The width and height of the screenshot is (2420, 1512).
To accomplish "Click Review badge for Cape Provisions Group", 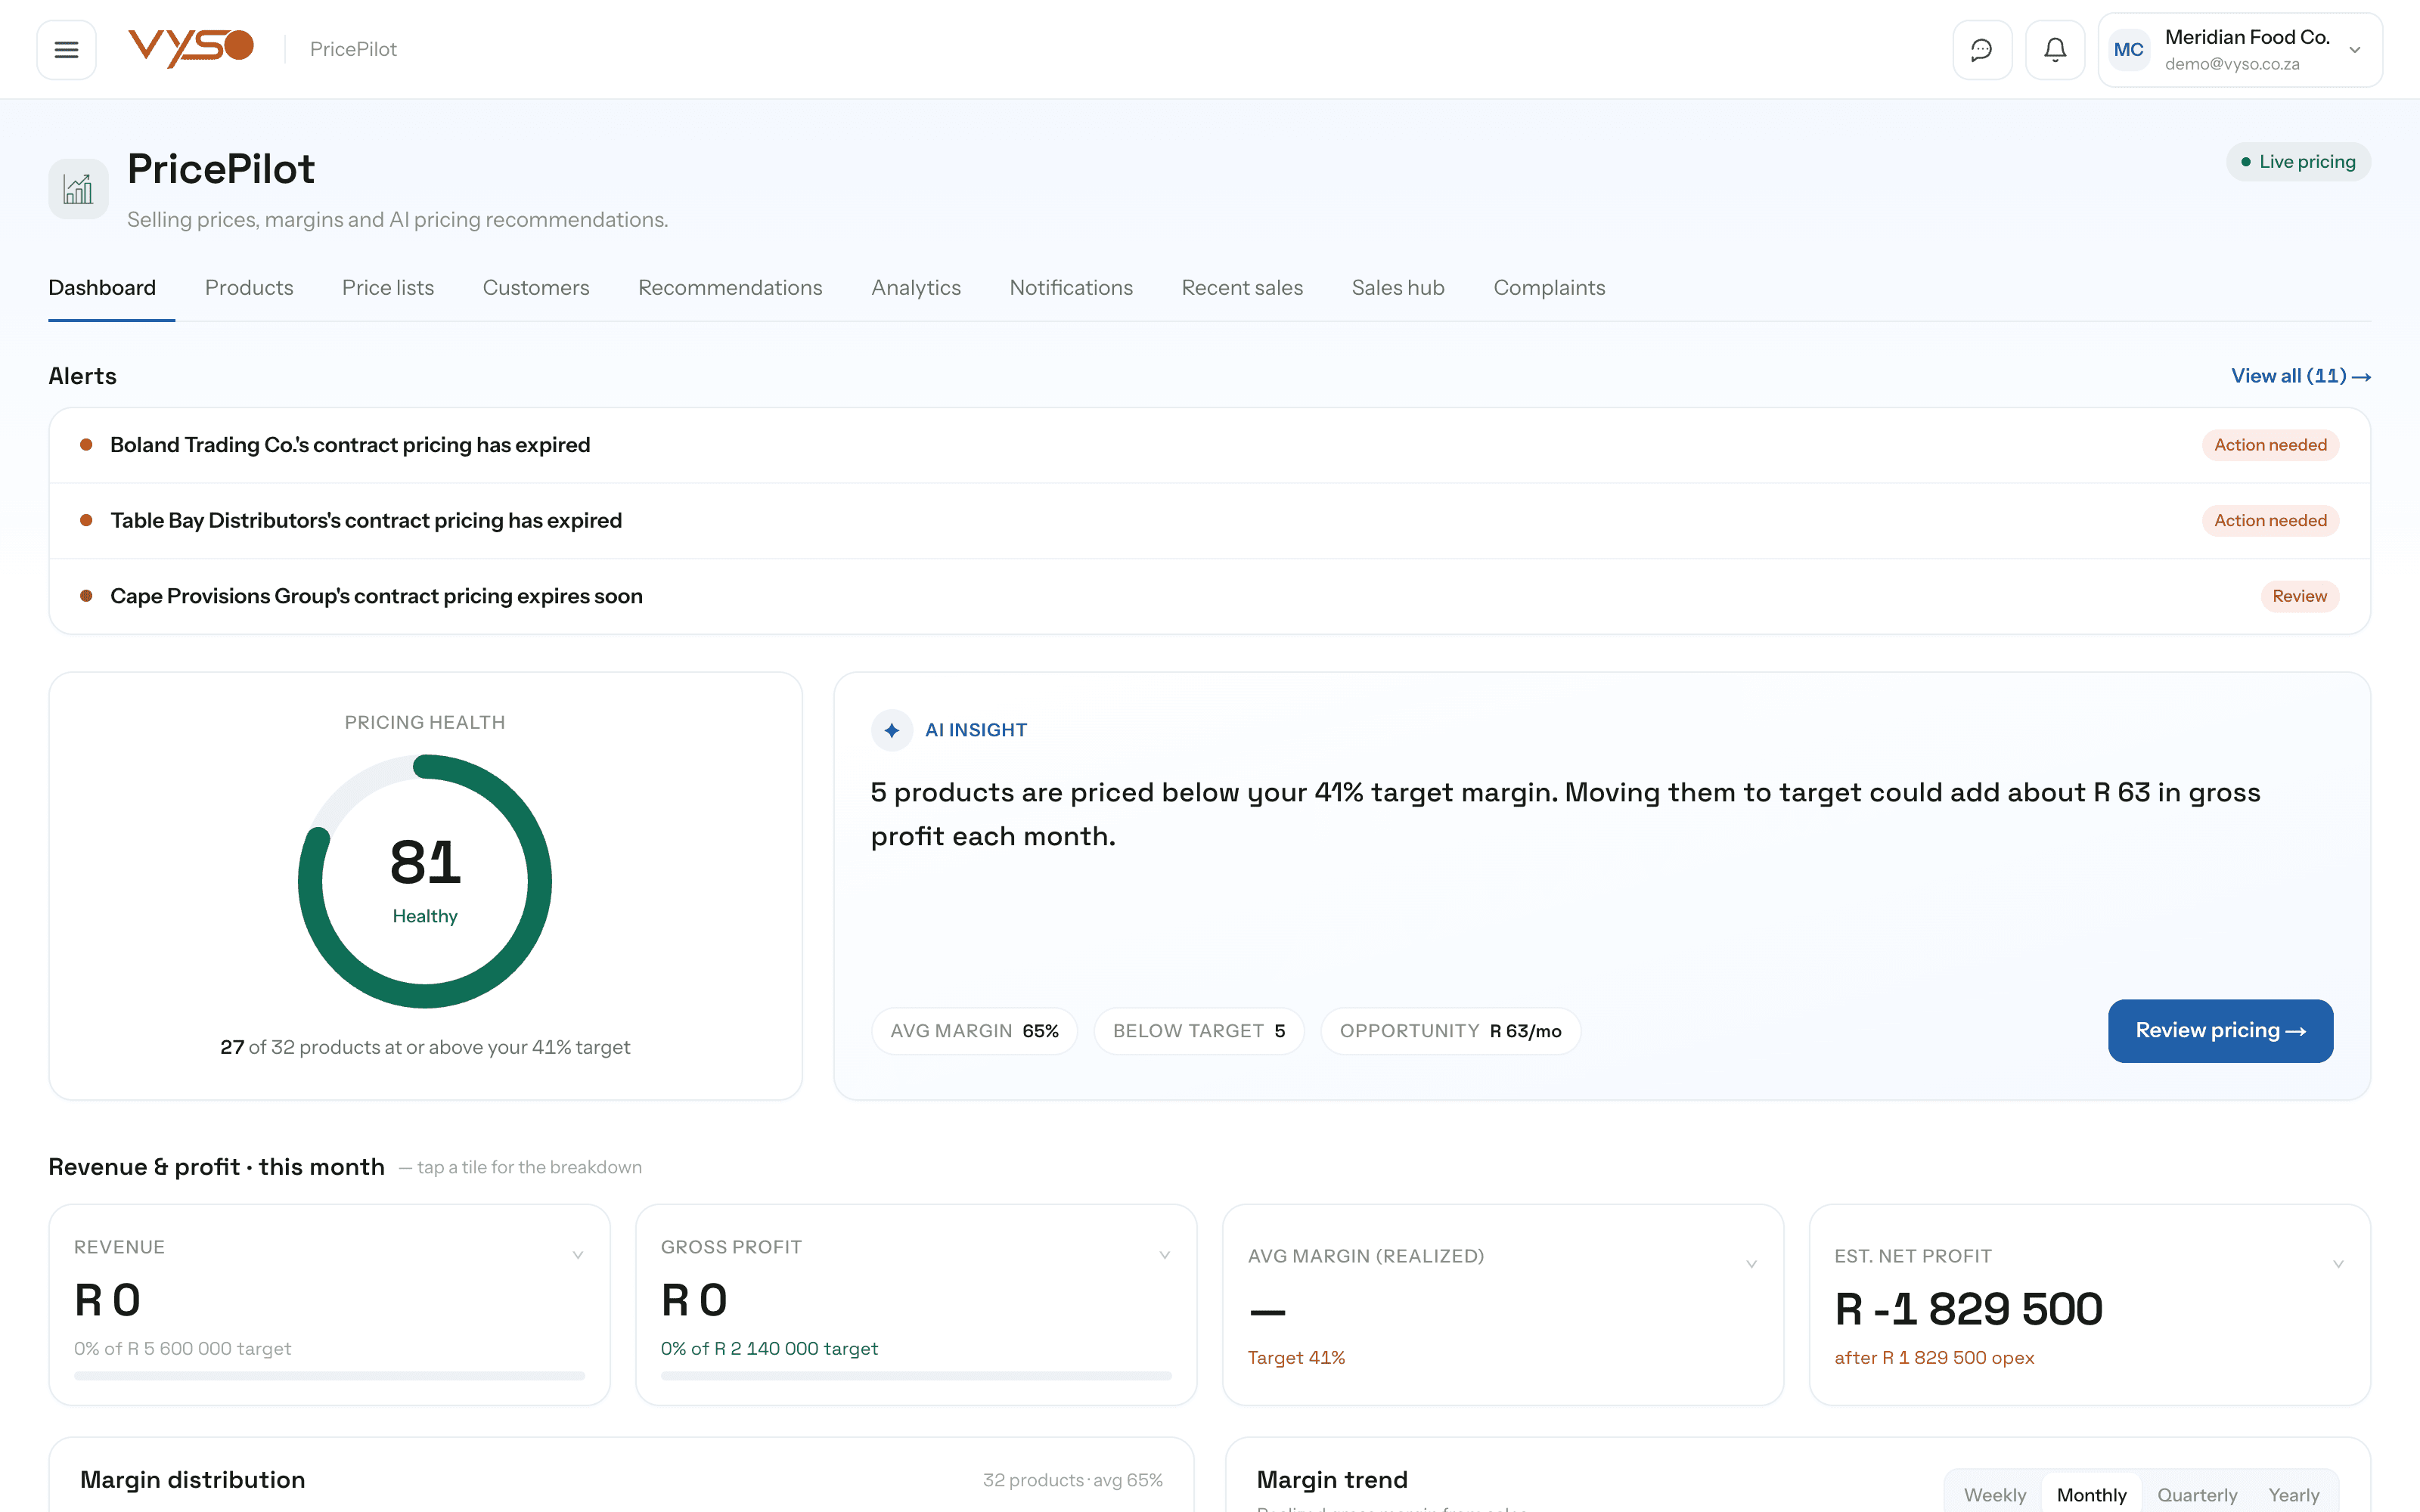I will coord(2299,596).
